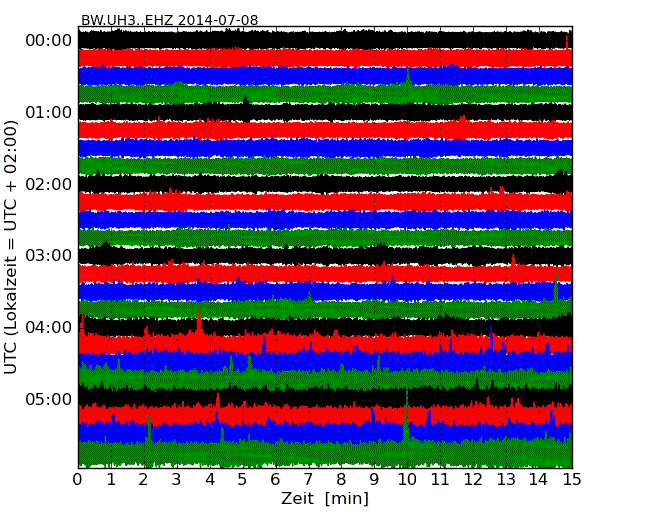Click the bottommost green seismogram trace
This screenshot has width=650, height=520.
coord(325,453)
